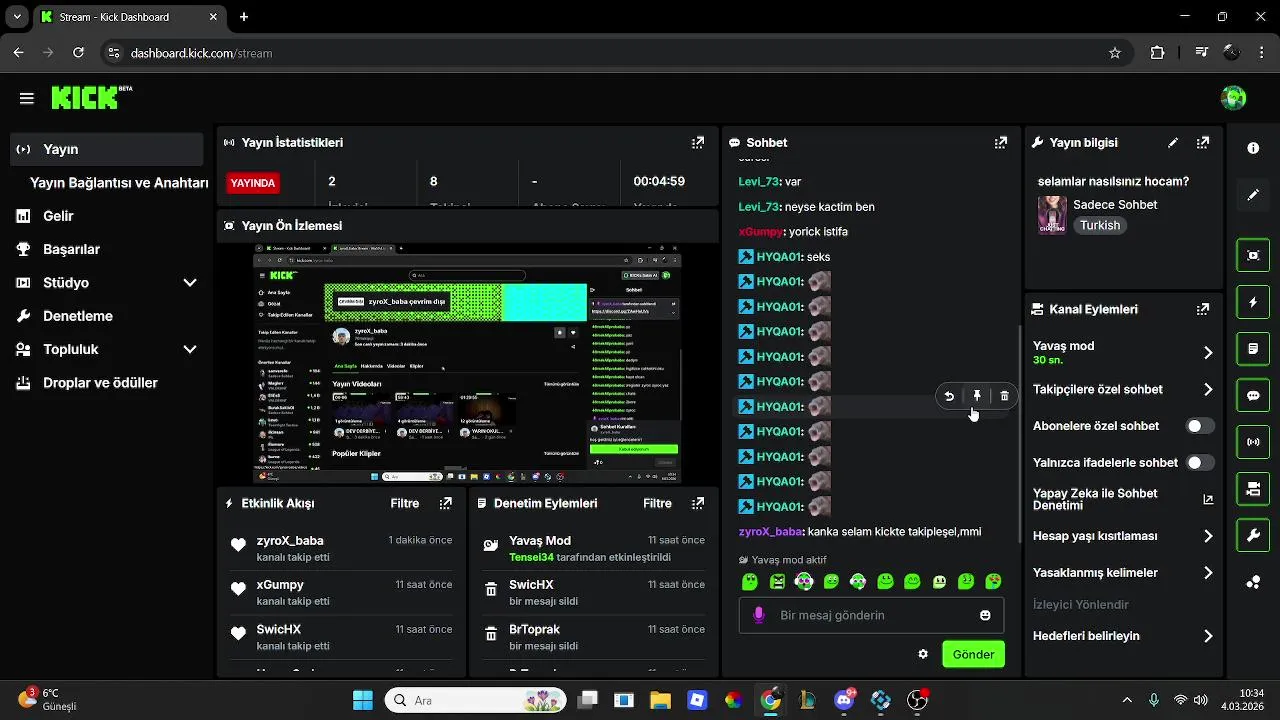Insert the heart-eyes green emote
Image resolution: width=1280 pixels, height=720 pixels.
coord(993,581)
